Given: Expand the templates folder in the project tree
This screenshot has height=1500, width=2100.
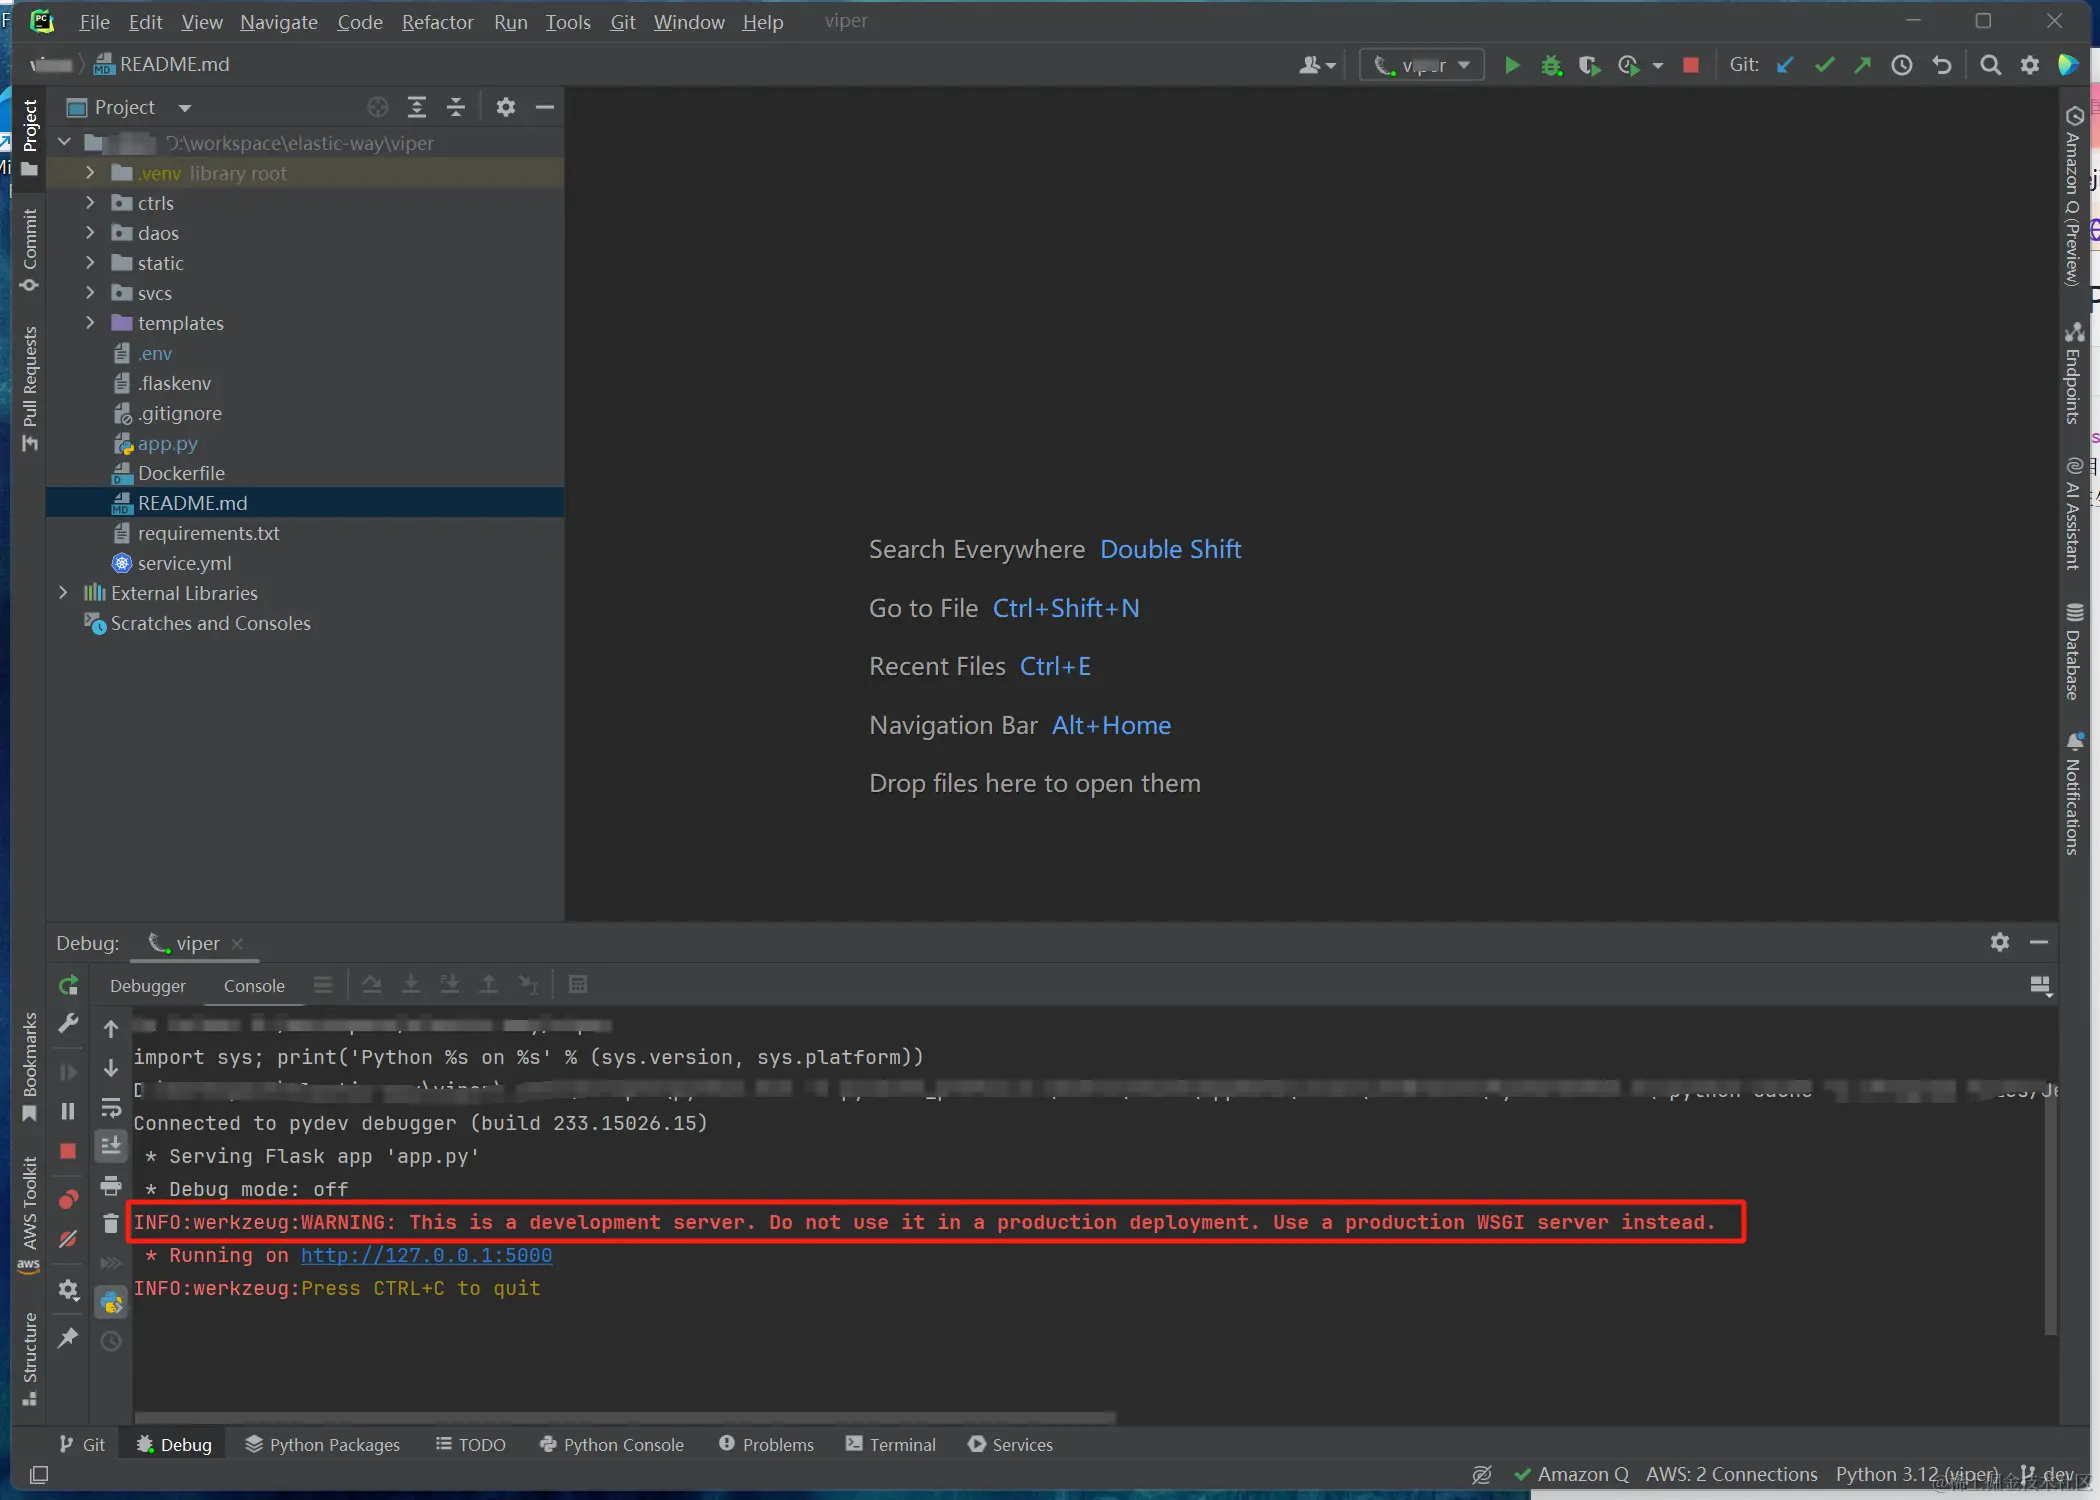Looking at the screenshot, I should [90, 323].
